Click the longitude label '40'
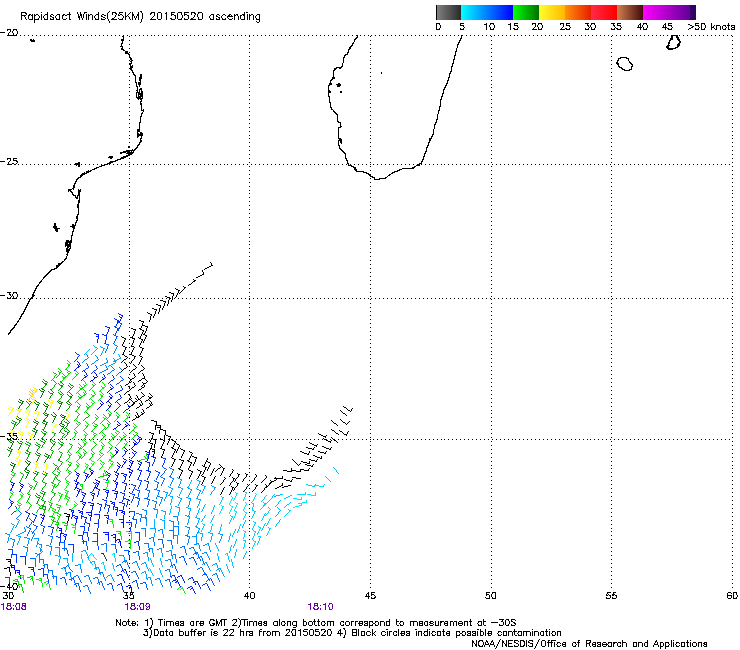This screenshot has height=650, width=740. 250,596
